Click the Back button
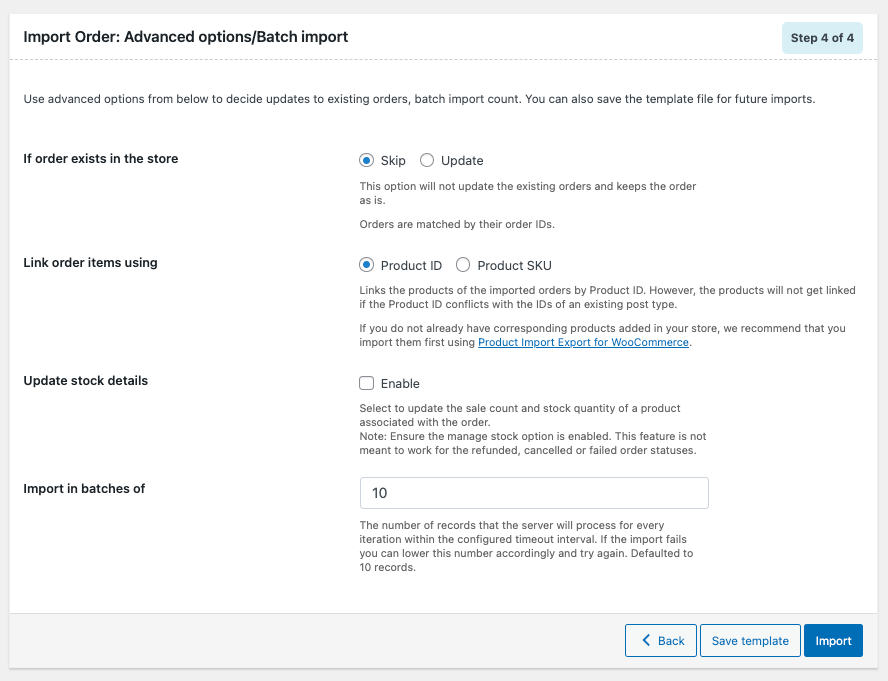 pyautogui.click(x=661, y=640)
